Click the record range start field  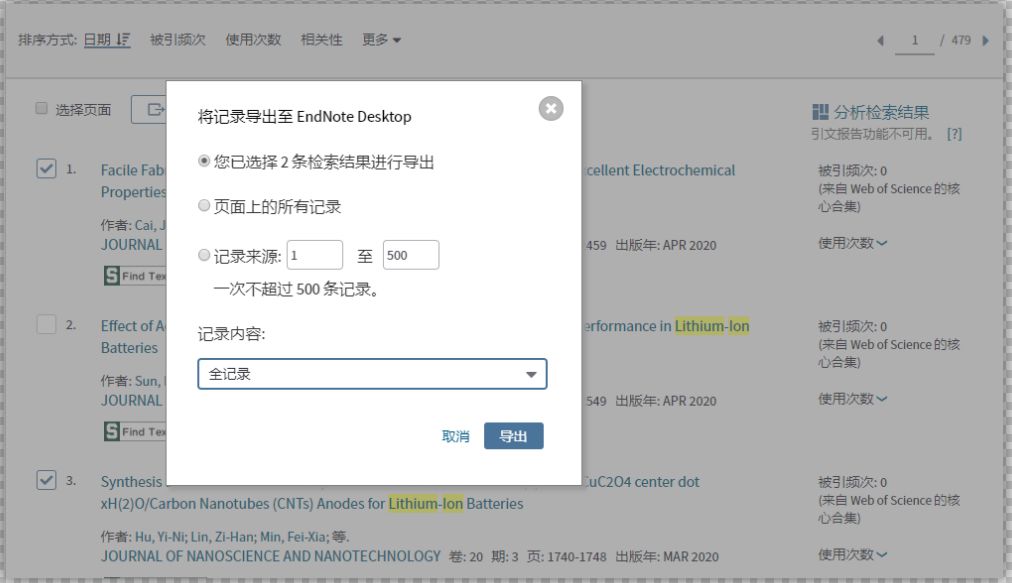315,255
